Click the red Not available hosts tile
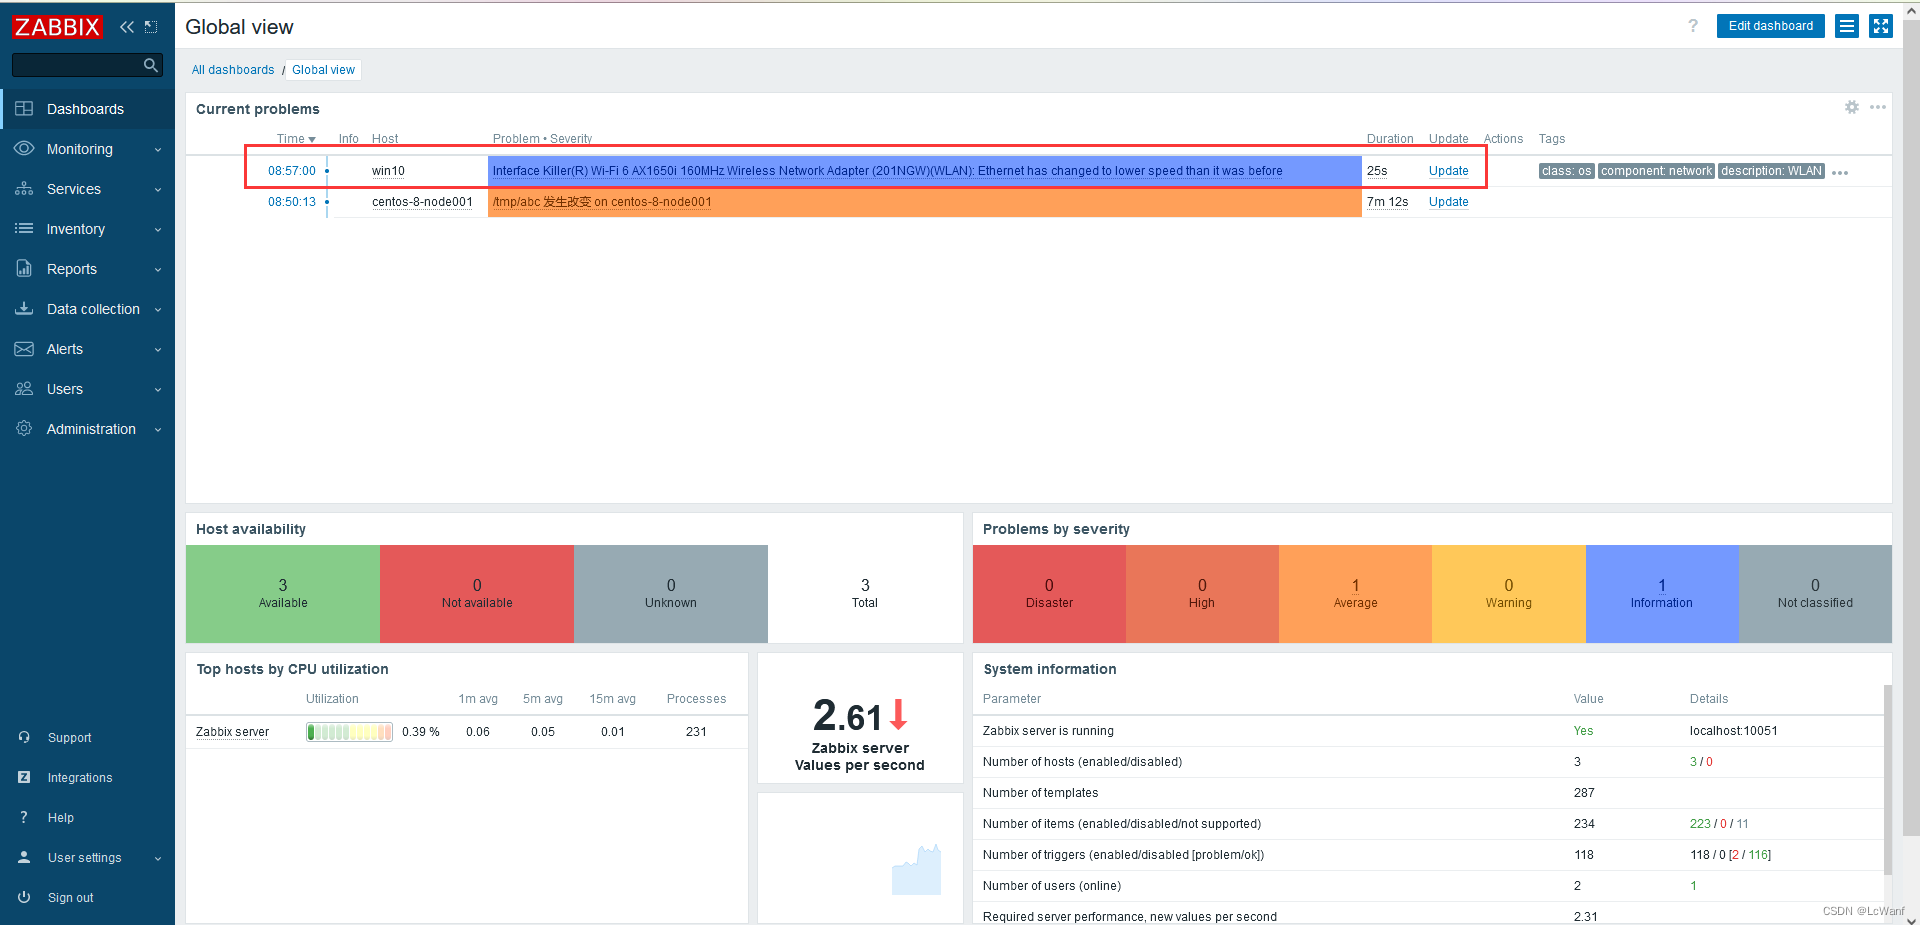 point(477,594)
